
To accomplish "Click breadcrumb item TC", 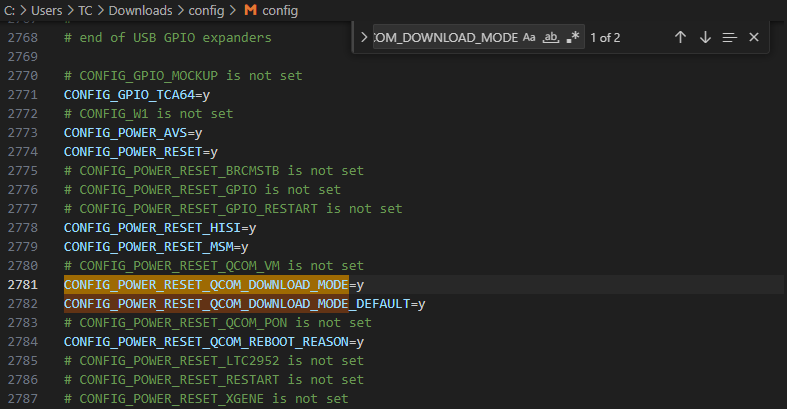I will 85,11.
